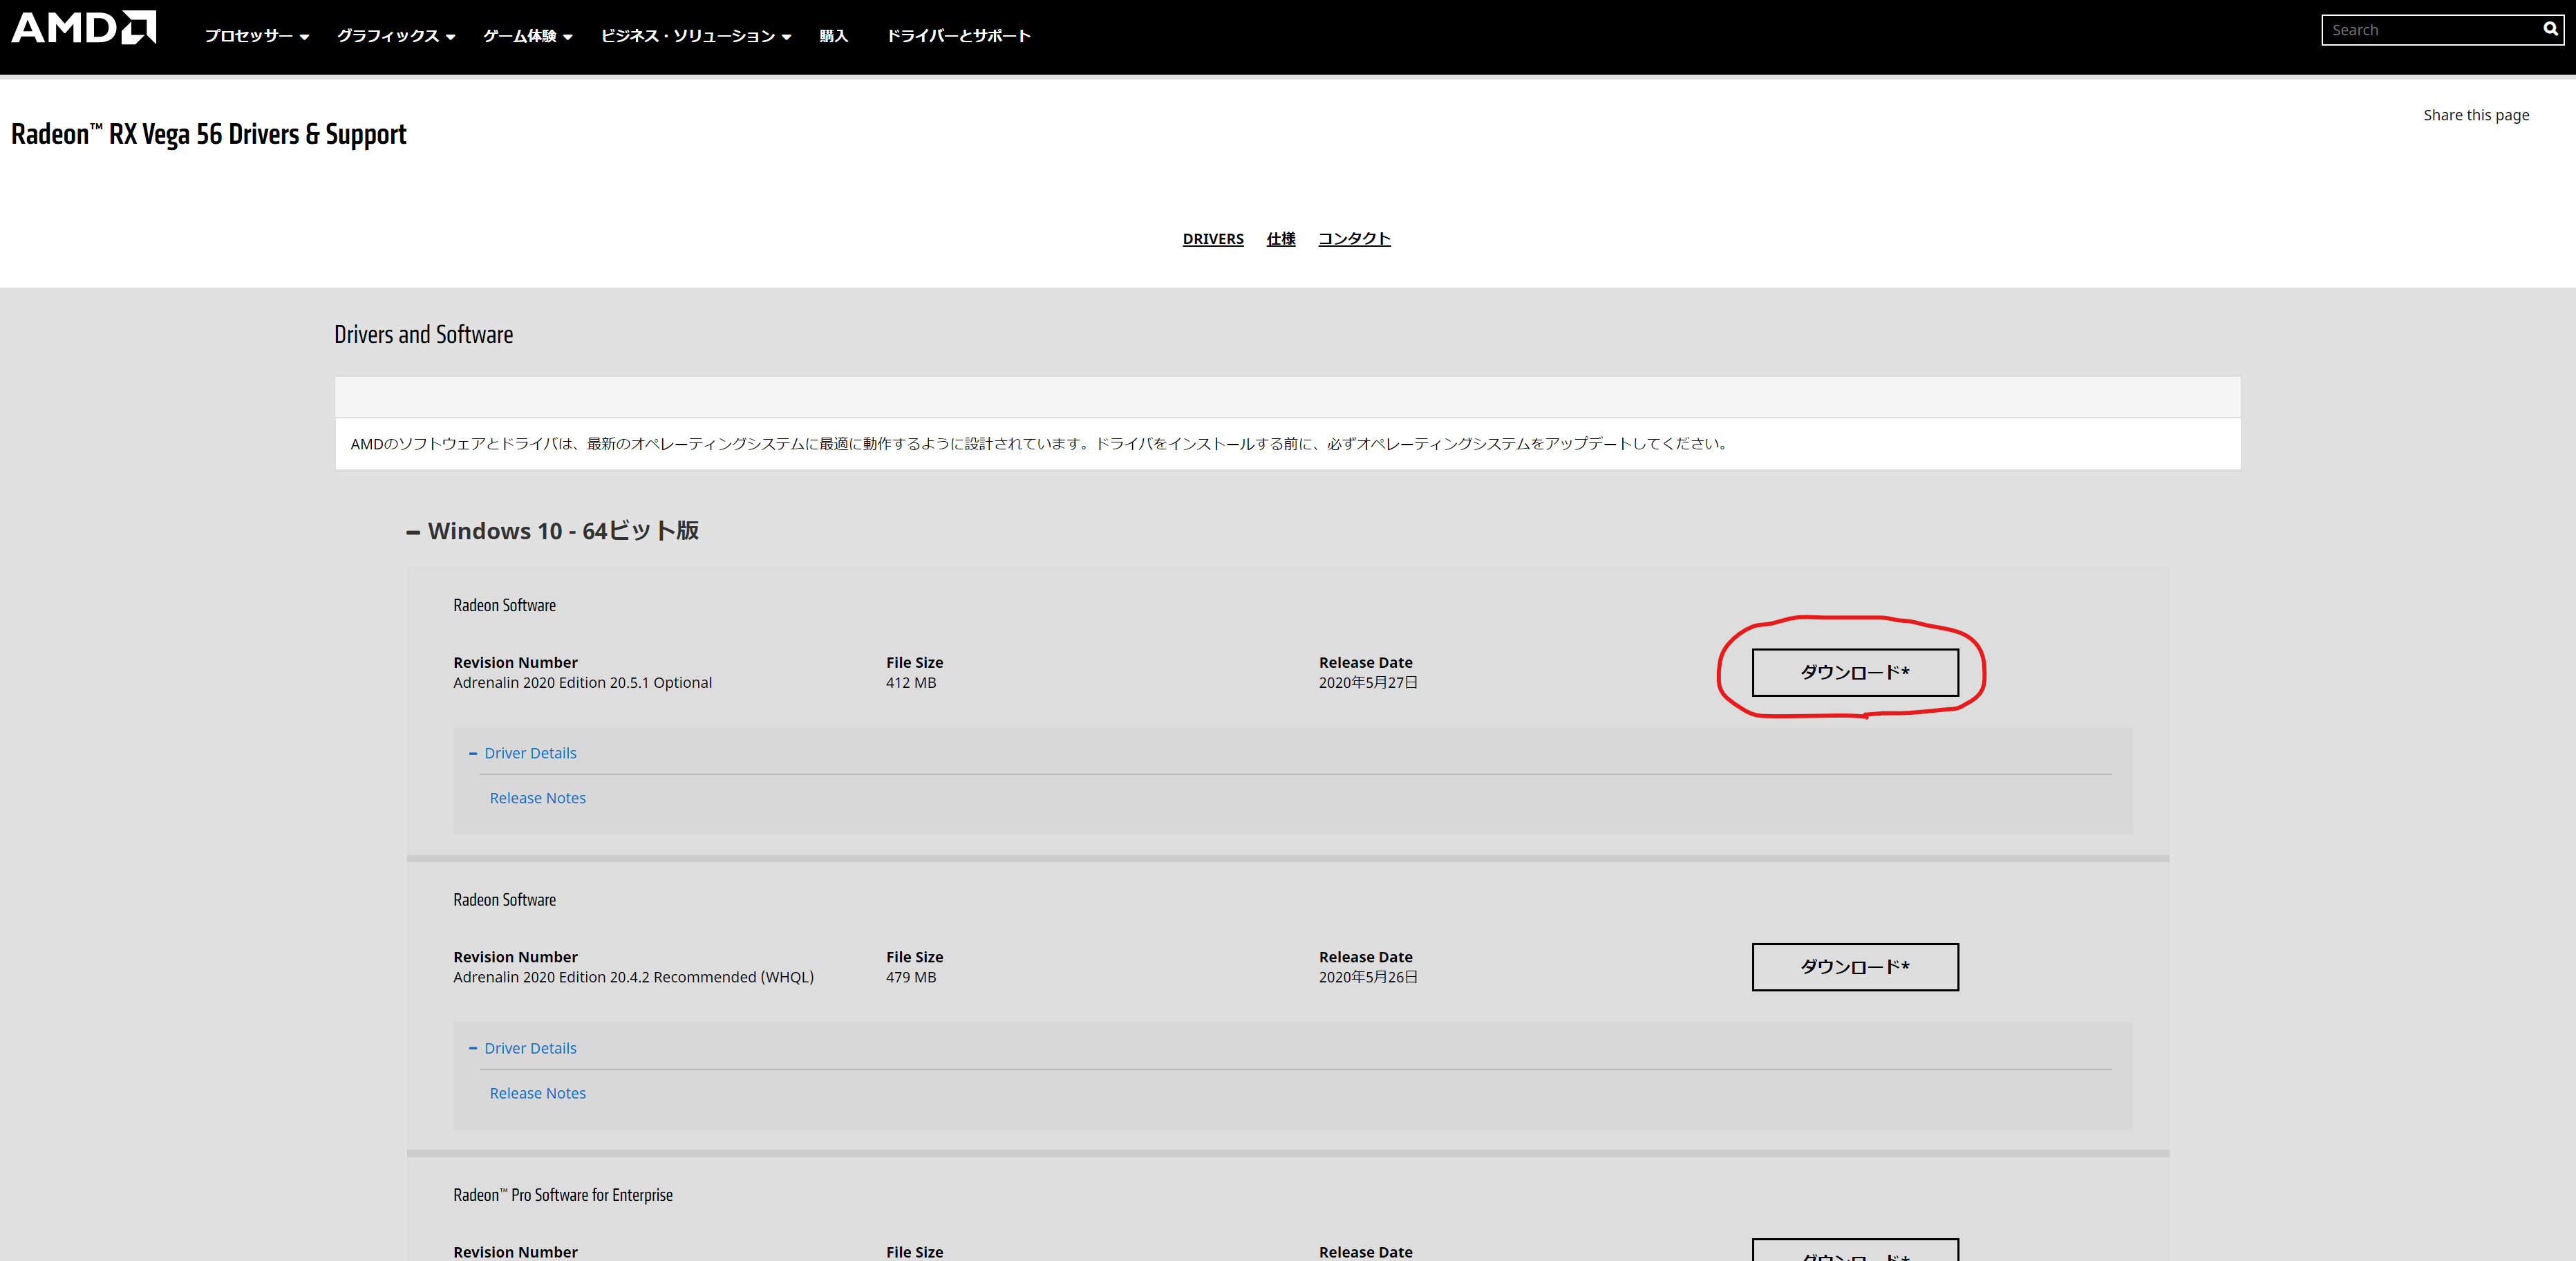Select the DRIVERS tab link
Image resolution: width=2576 pixels, height=1261 pixels.
click(x=1213, y=239)
